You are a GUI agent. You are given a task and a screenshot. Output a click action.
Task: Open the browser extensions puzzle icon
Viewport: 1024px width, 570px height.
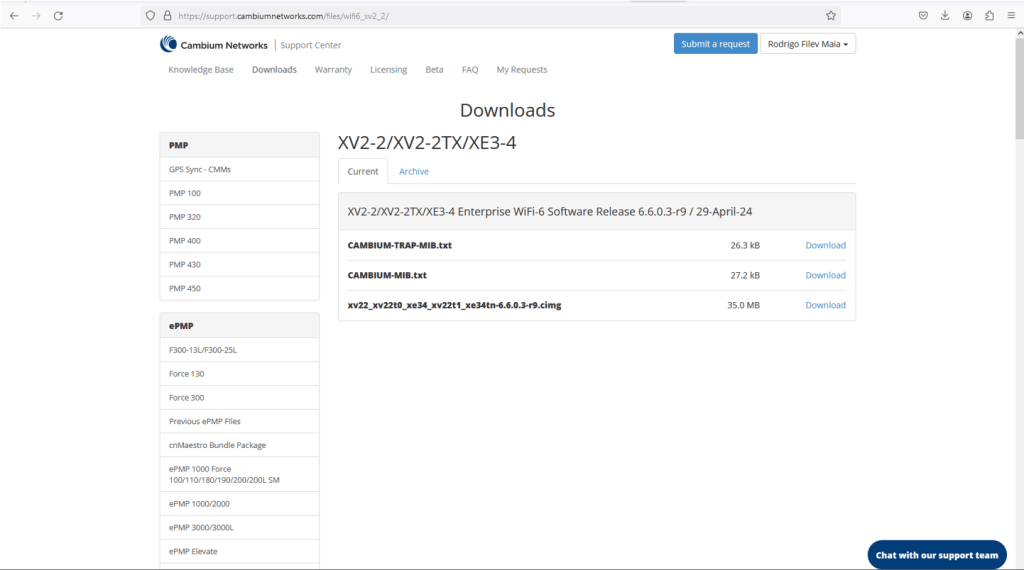(989, 16)
